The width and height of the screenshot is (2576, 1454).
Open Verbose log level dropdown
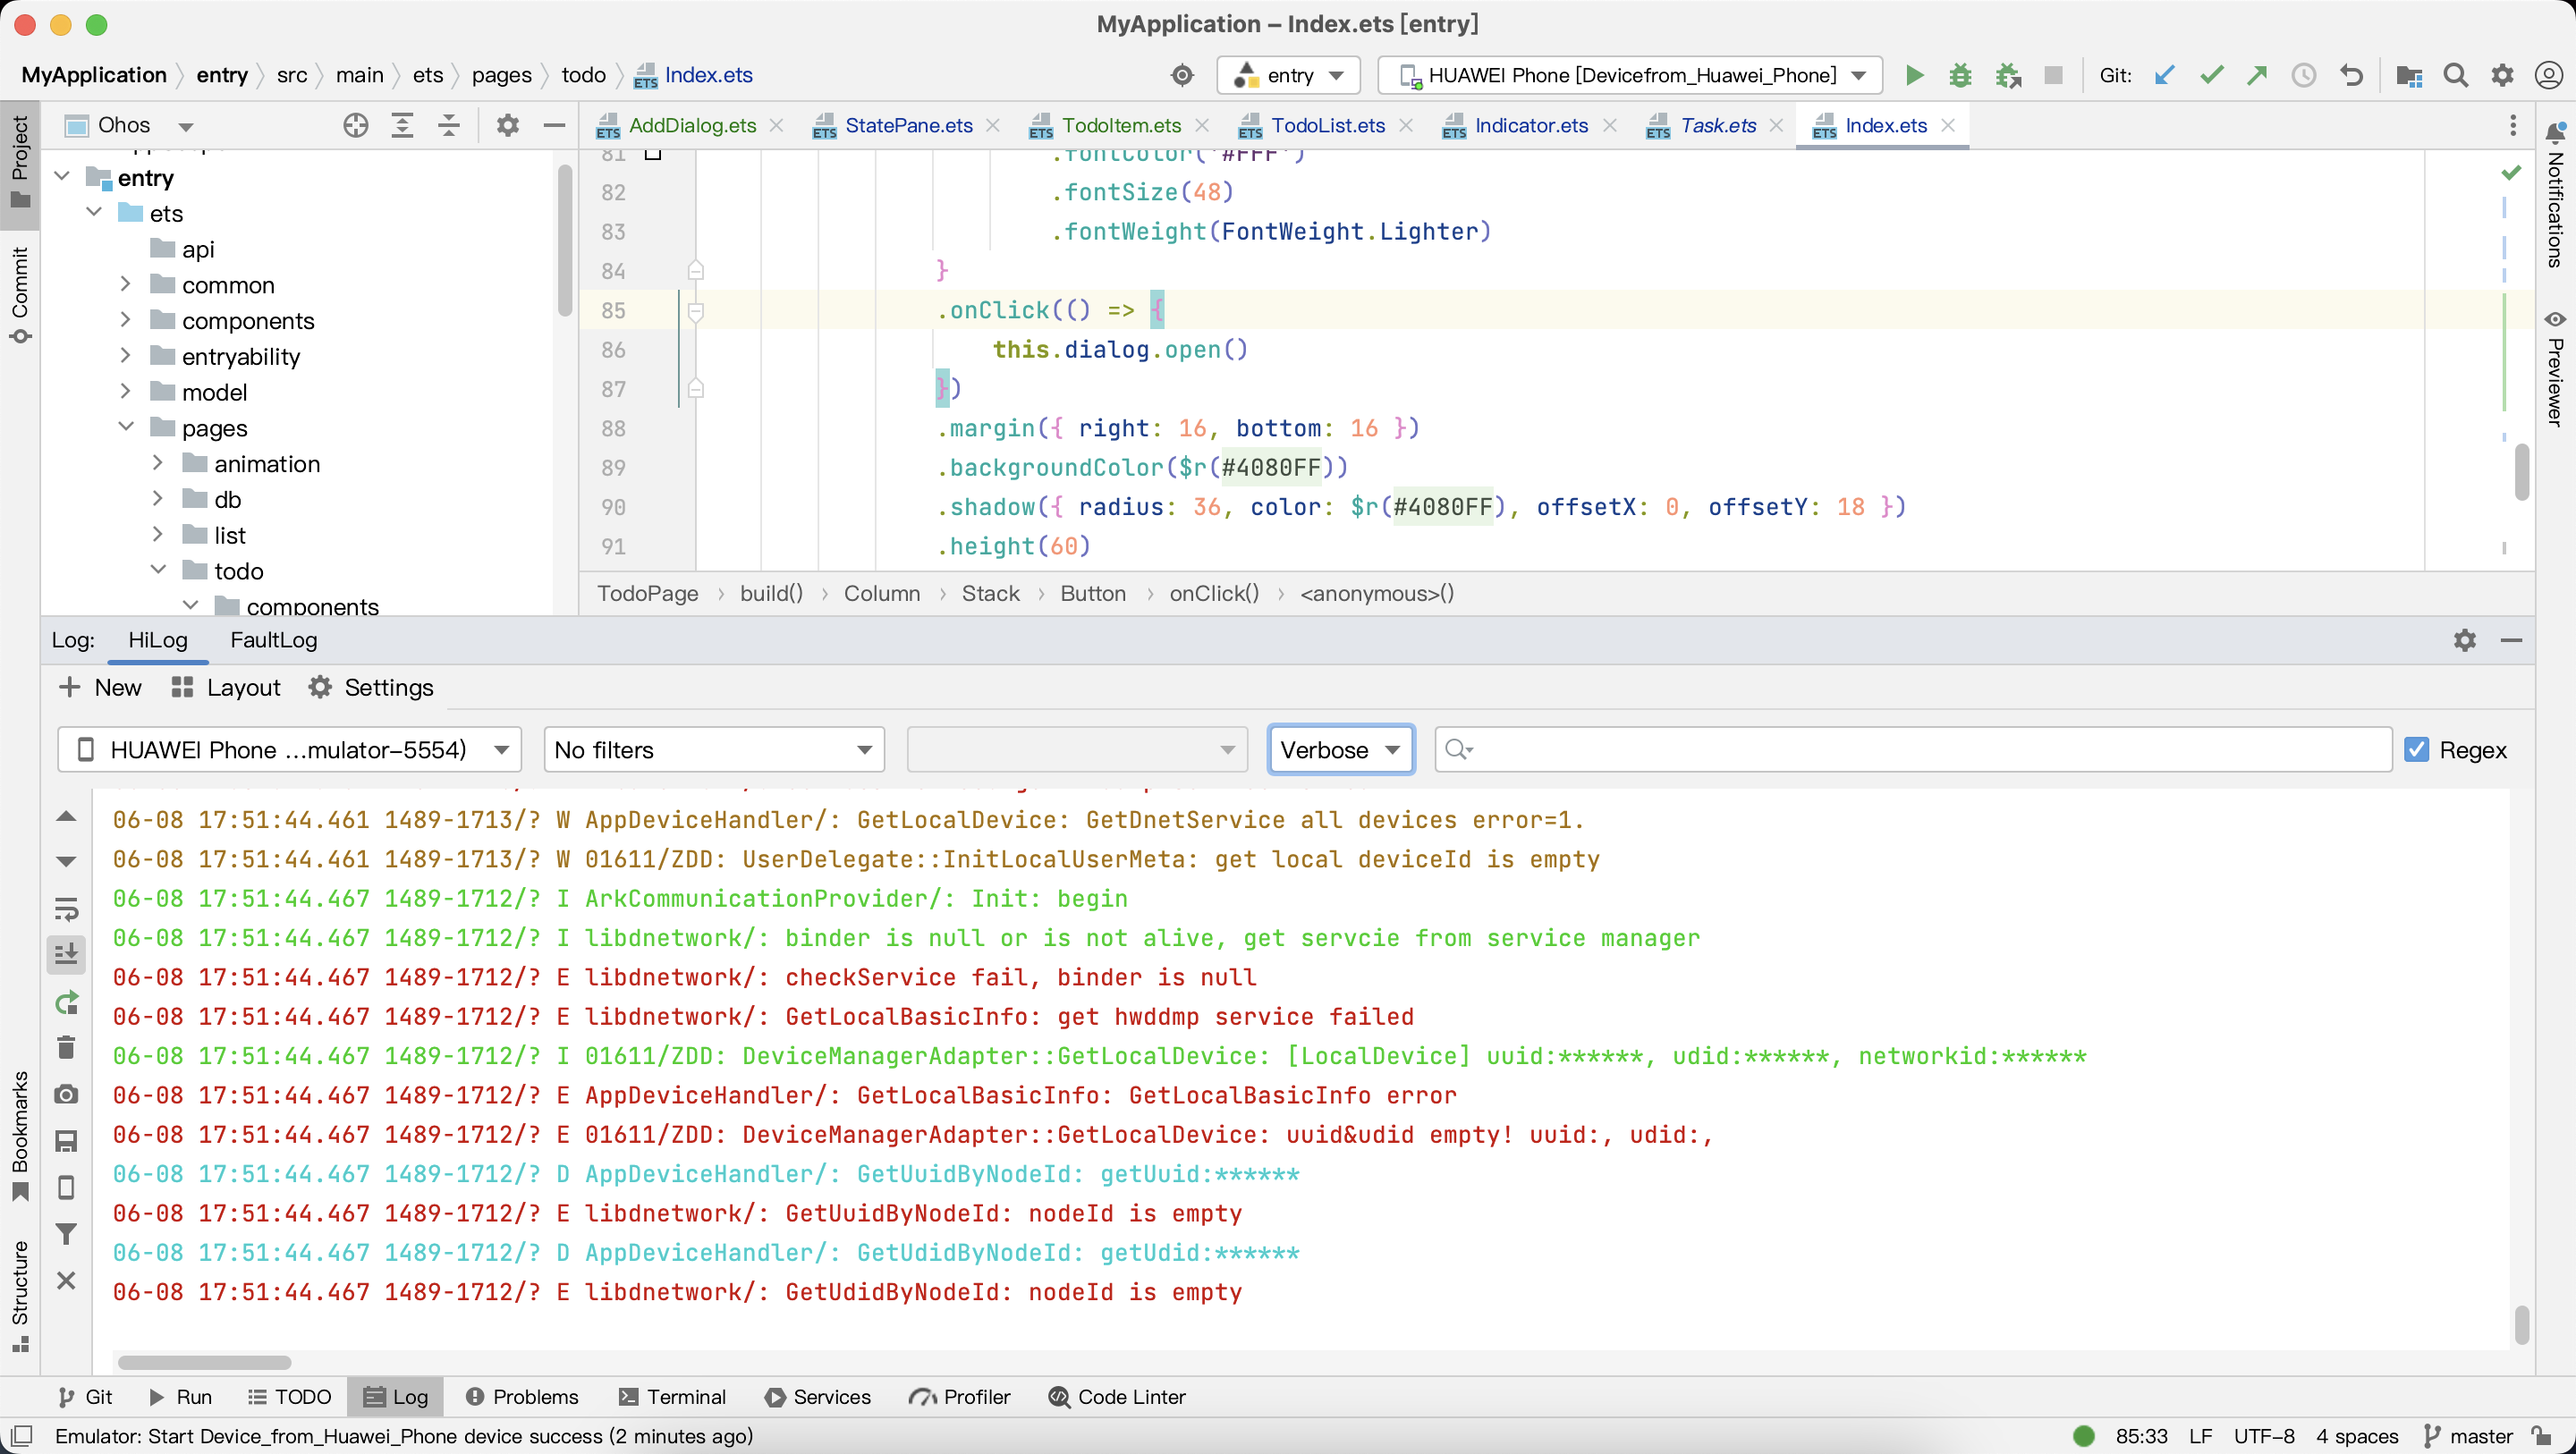(1340, 749)
